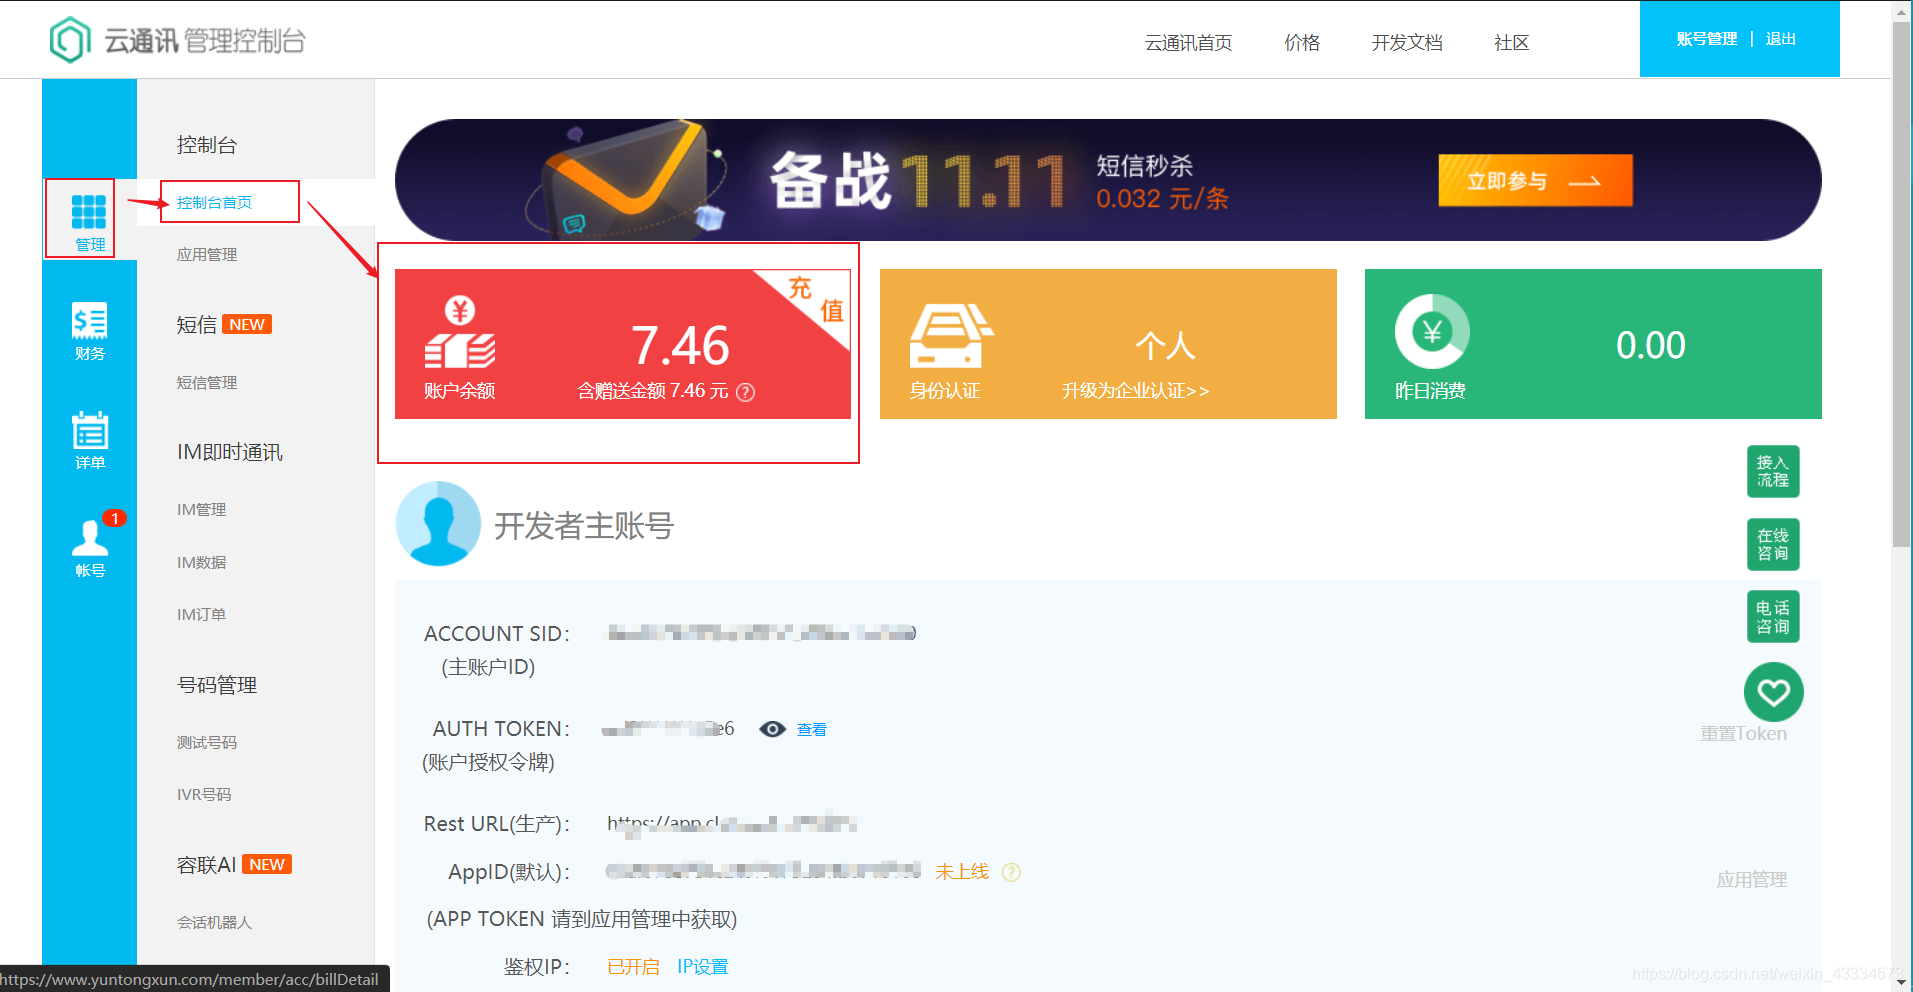Click the 容联AI section heading
Screen dimensions: 1913x992
click(x=206, y=864)
